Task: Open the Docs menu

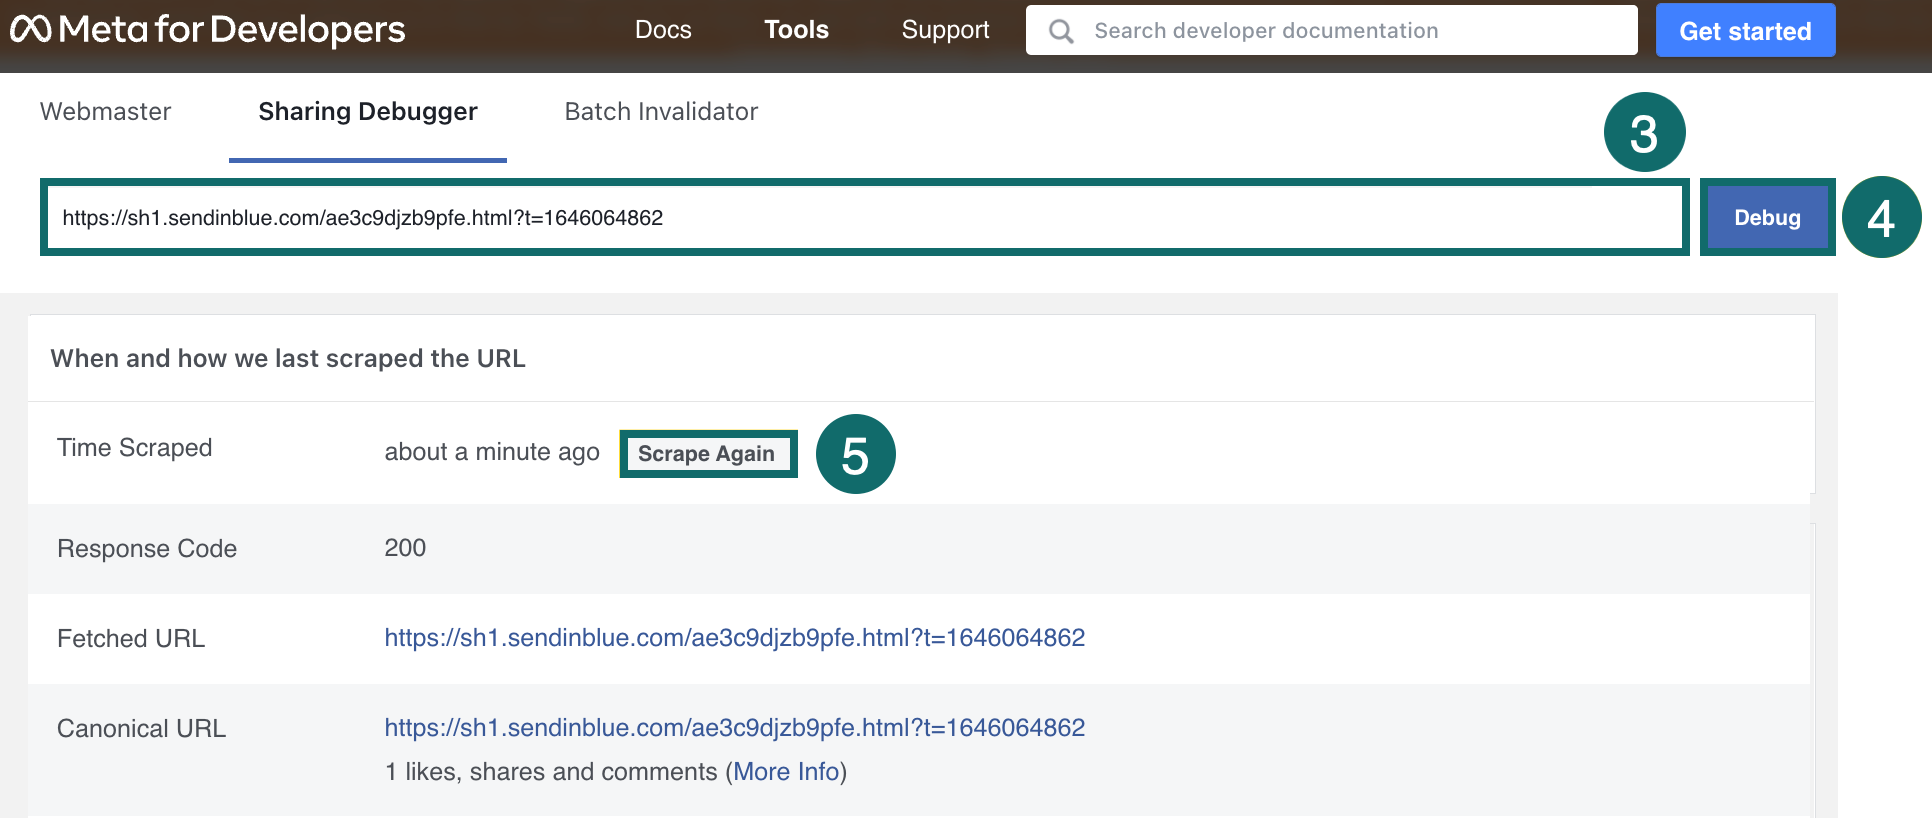Action: 663,30
